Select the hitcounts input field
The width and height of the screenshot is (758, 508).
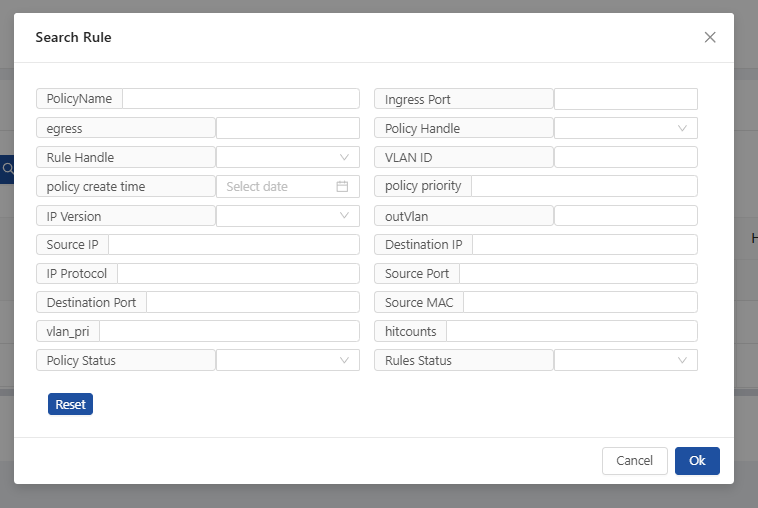572,331
